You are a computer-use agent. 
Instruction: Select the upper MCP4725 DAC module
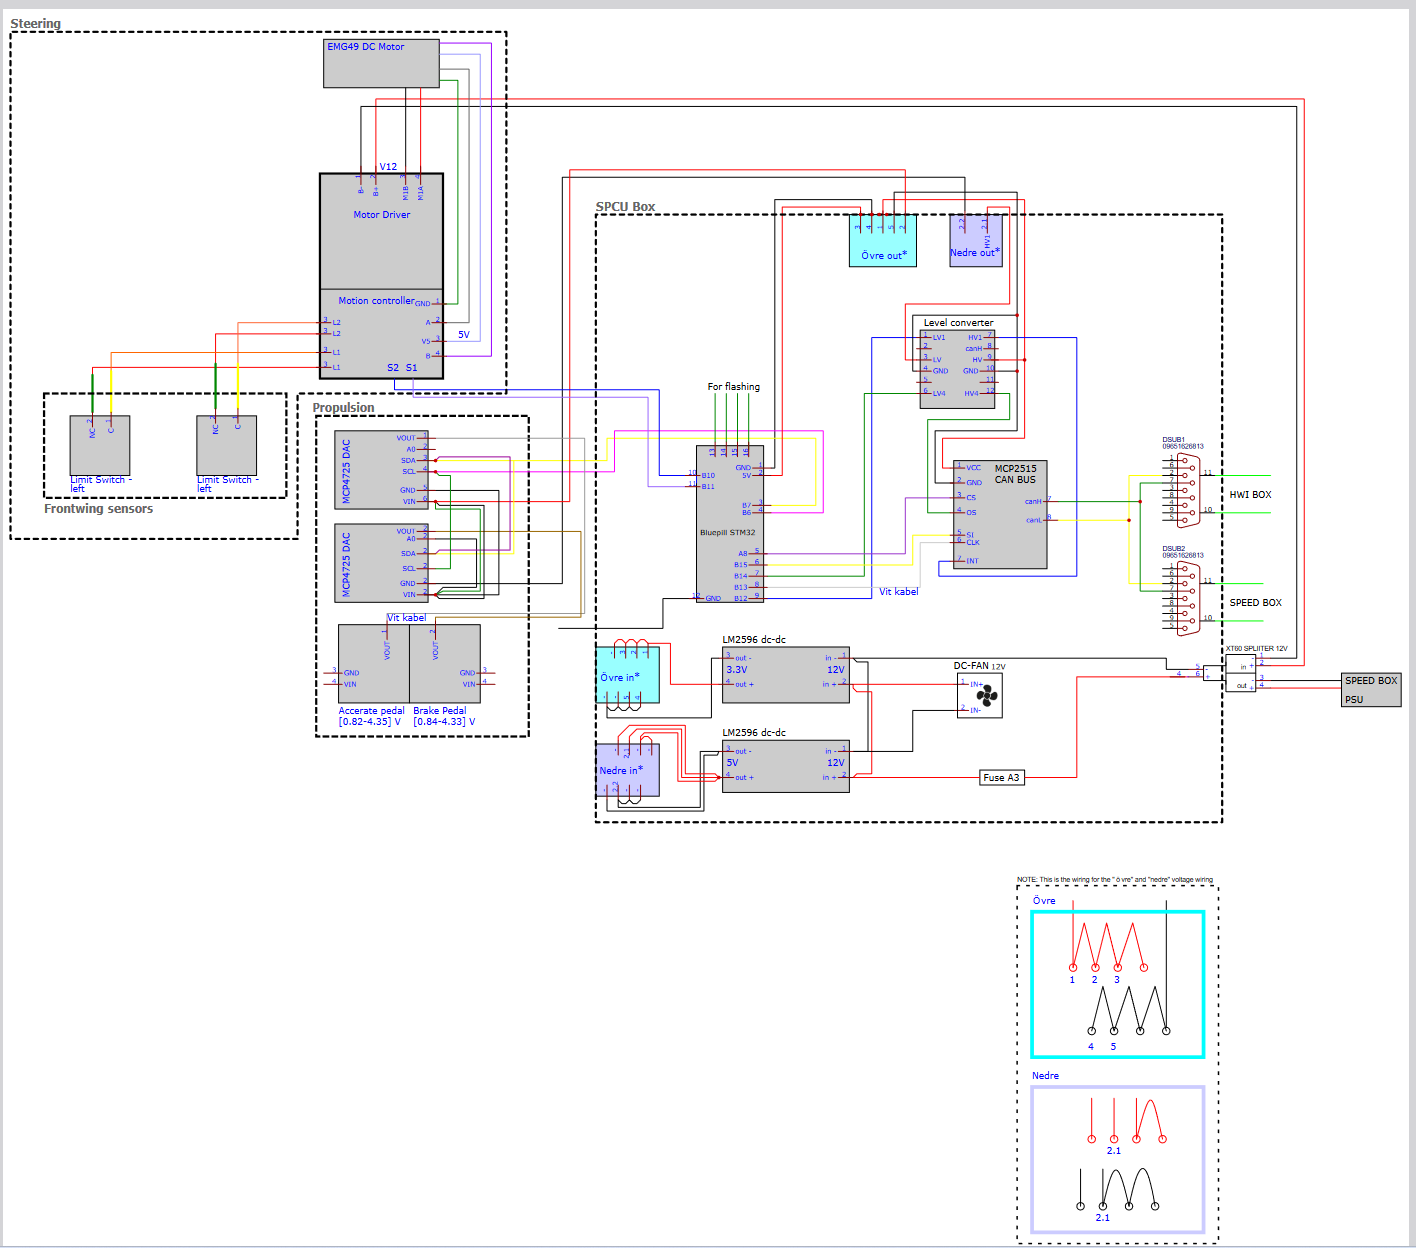click(381, 470)
